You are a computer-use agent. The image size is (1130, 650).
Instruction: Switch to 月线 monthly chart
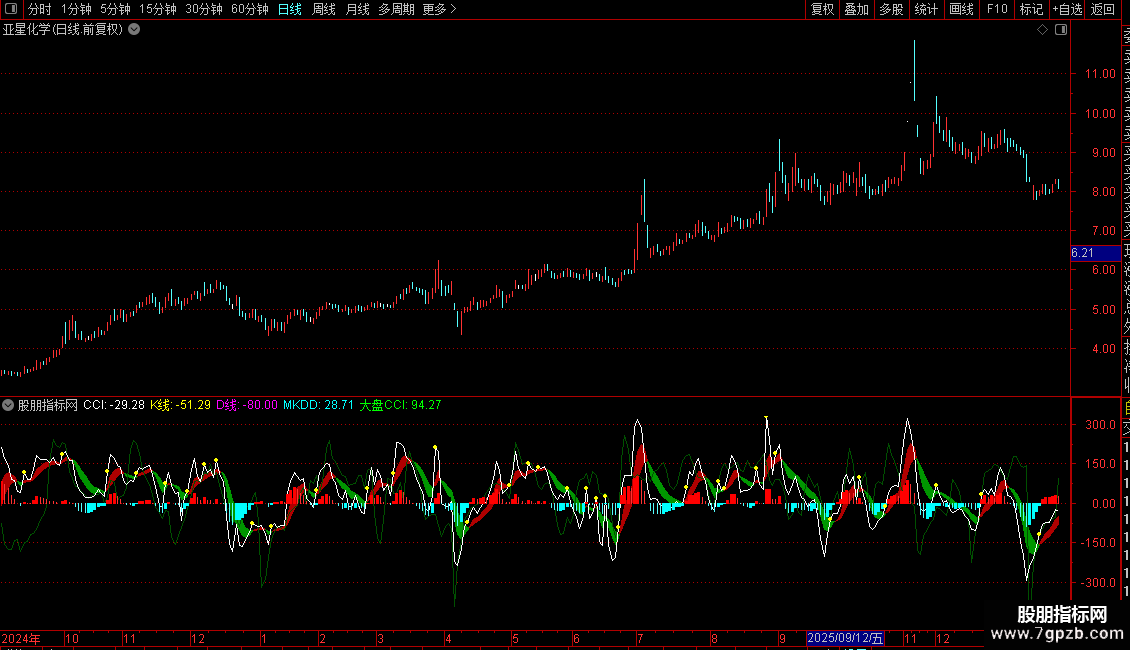click(357, 9)
